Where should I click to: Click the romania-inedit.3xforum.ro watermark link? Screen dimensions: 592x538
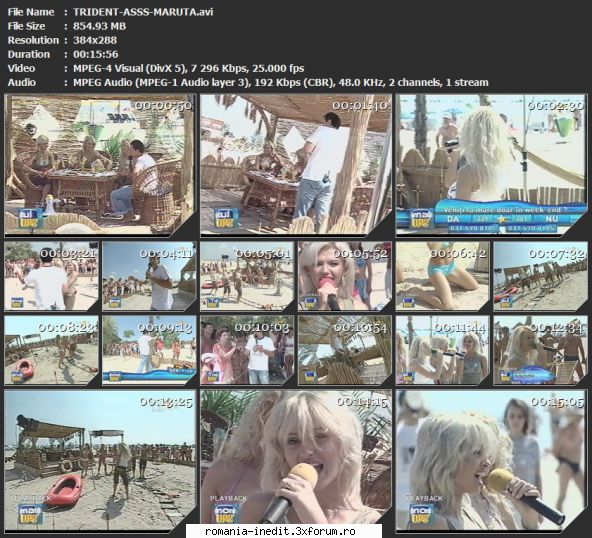tap(280, 531)
